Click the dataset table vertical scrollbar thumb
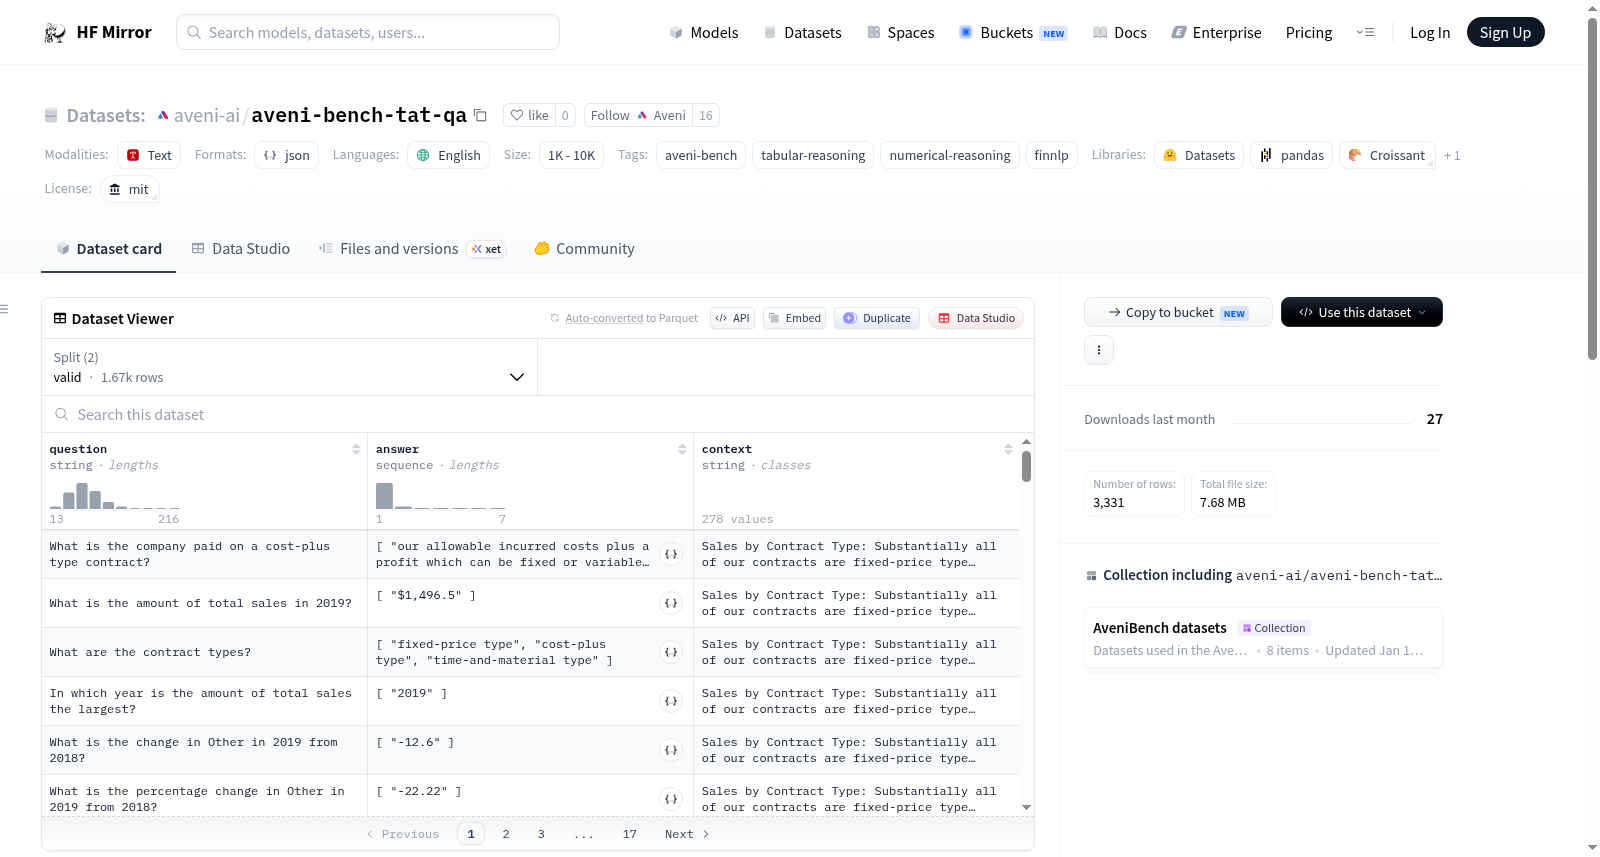Screen dimensions: 1600x857 click(1026, 467)
